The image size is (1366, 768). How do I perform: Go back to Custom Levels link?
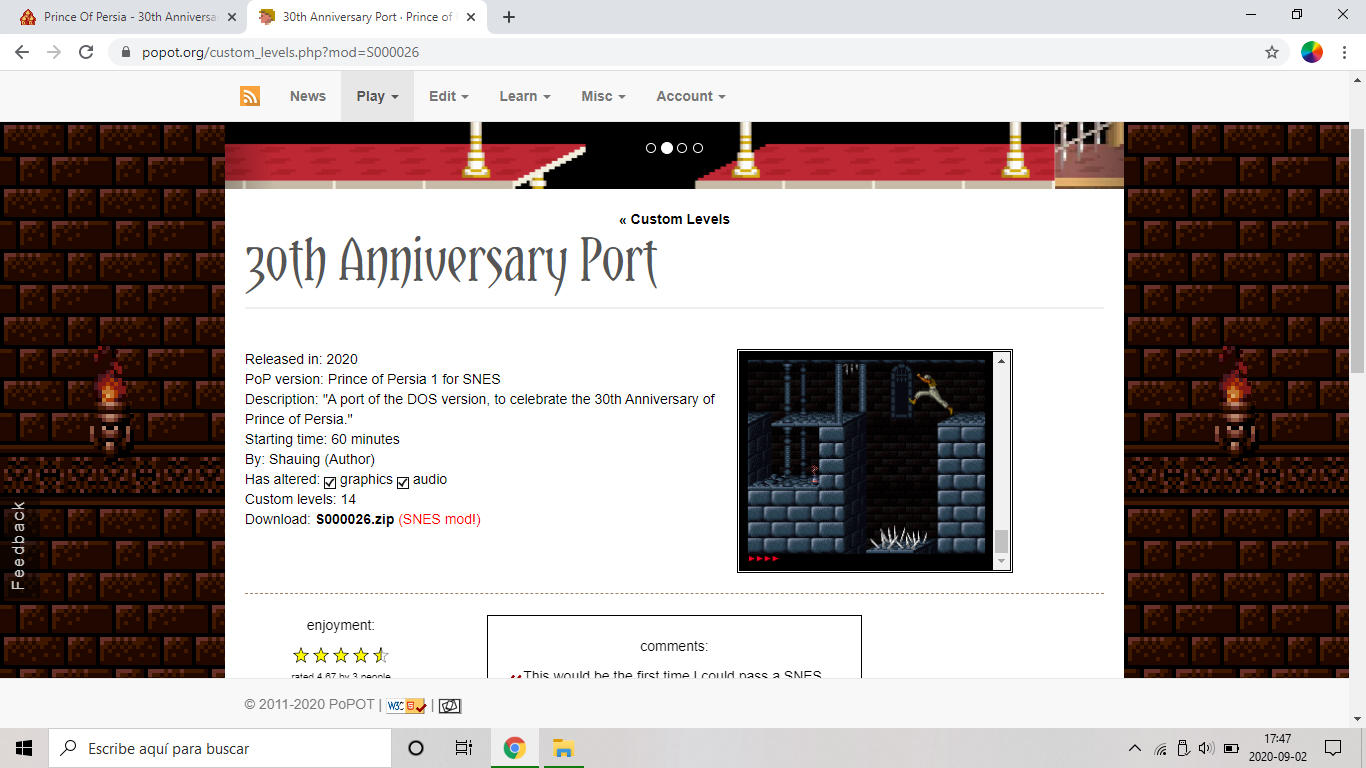pos(674,219)
